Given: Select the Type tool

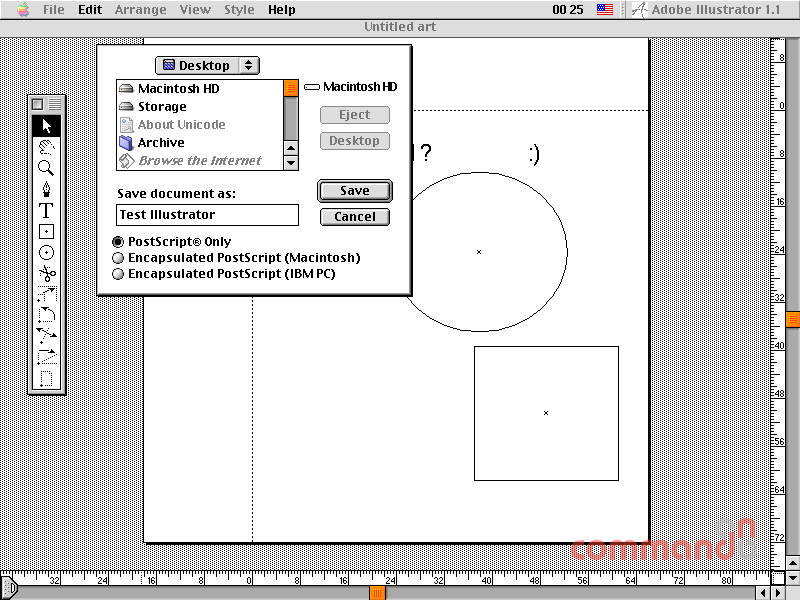Looking at the screenshot, I should click(x=46, y=210).
